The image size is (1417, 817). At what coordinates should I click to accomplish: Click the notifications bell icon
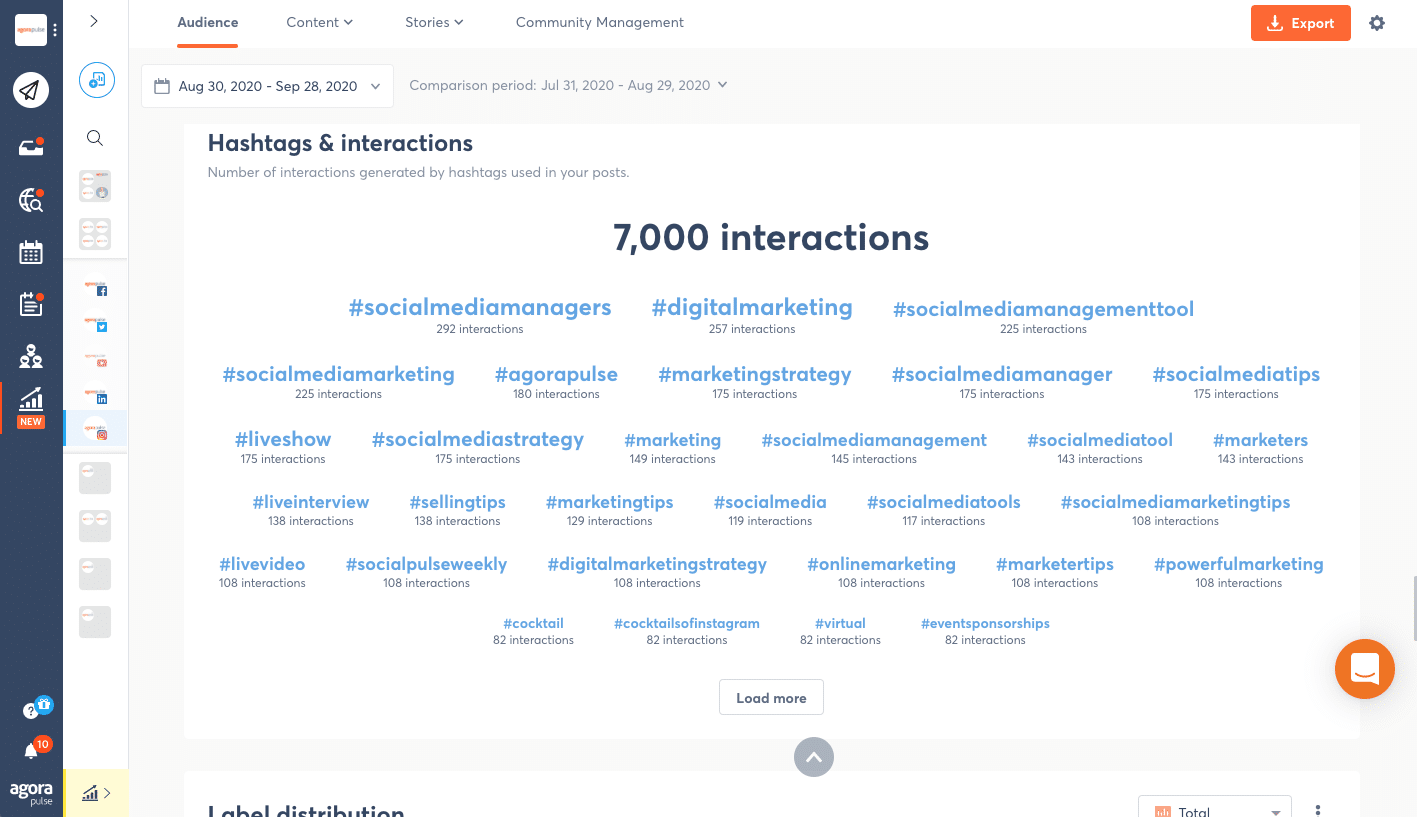tap(31, 751)
